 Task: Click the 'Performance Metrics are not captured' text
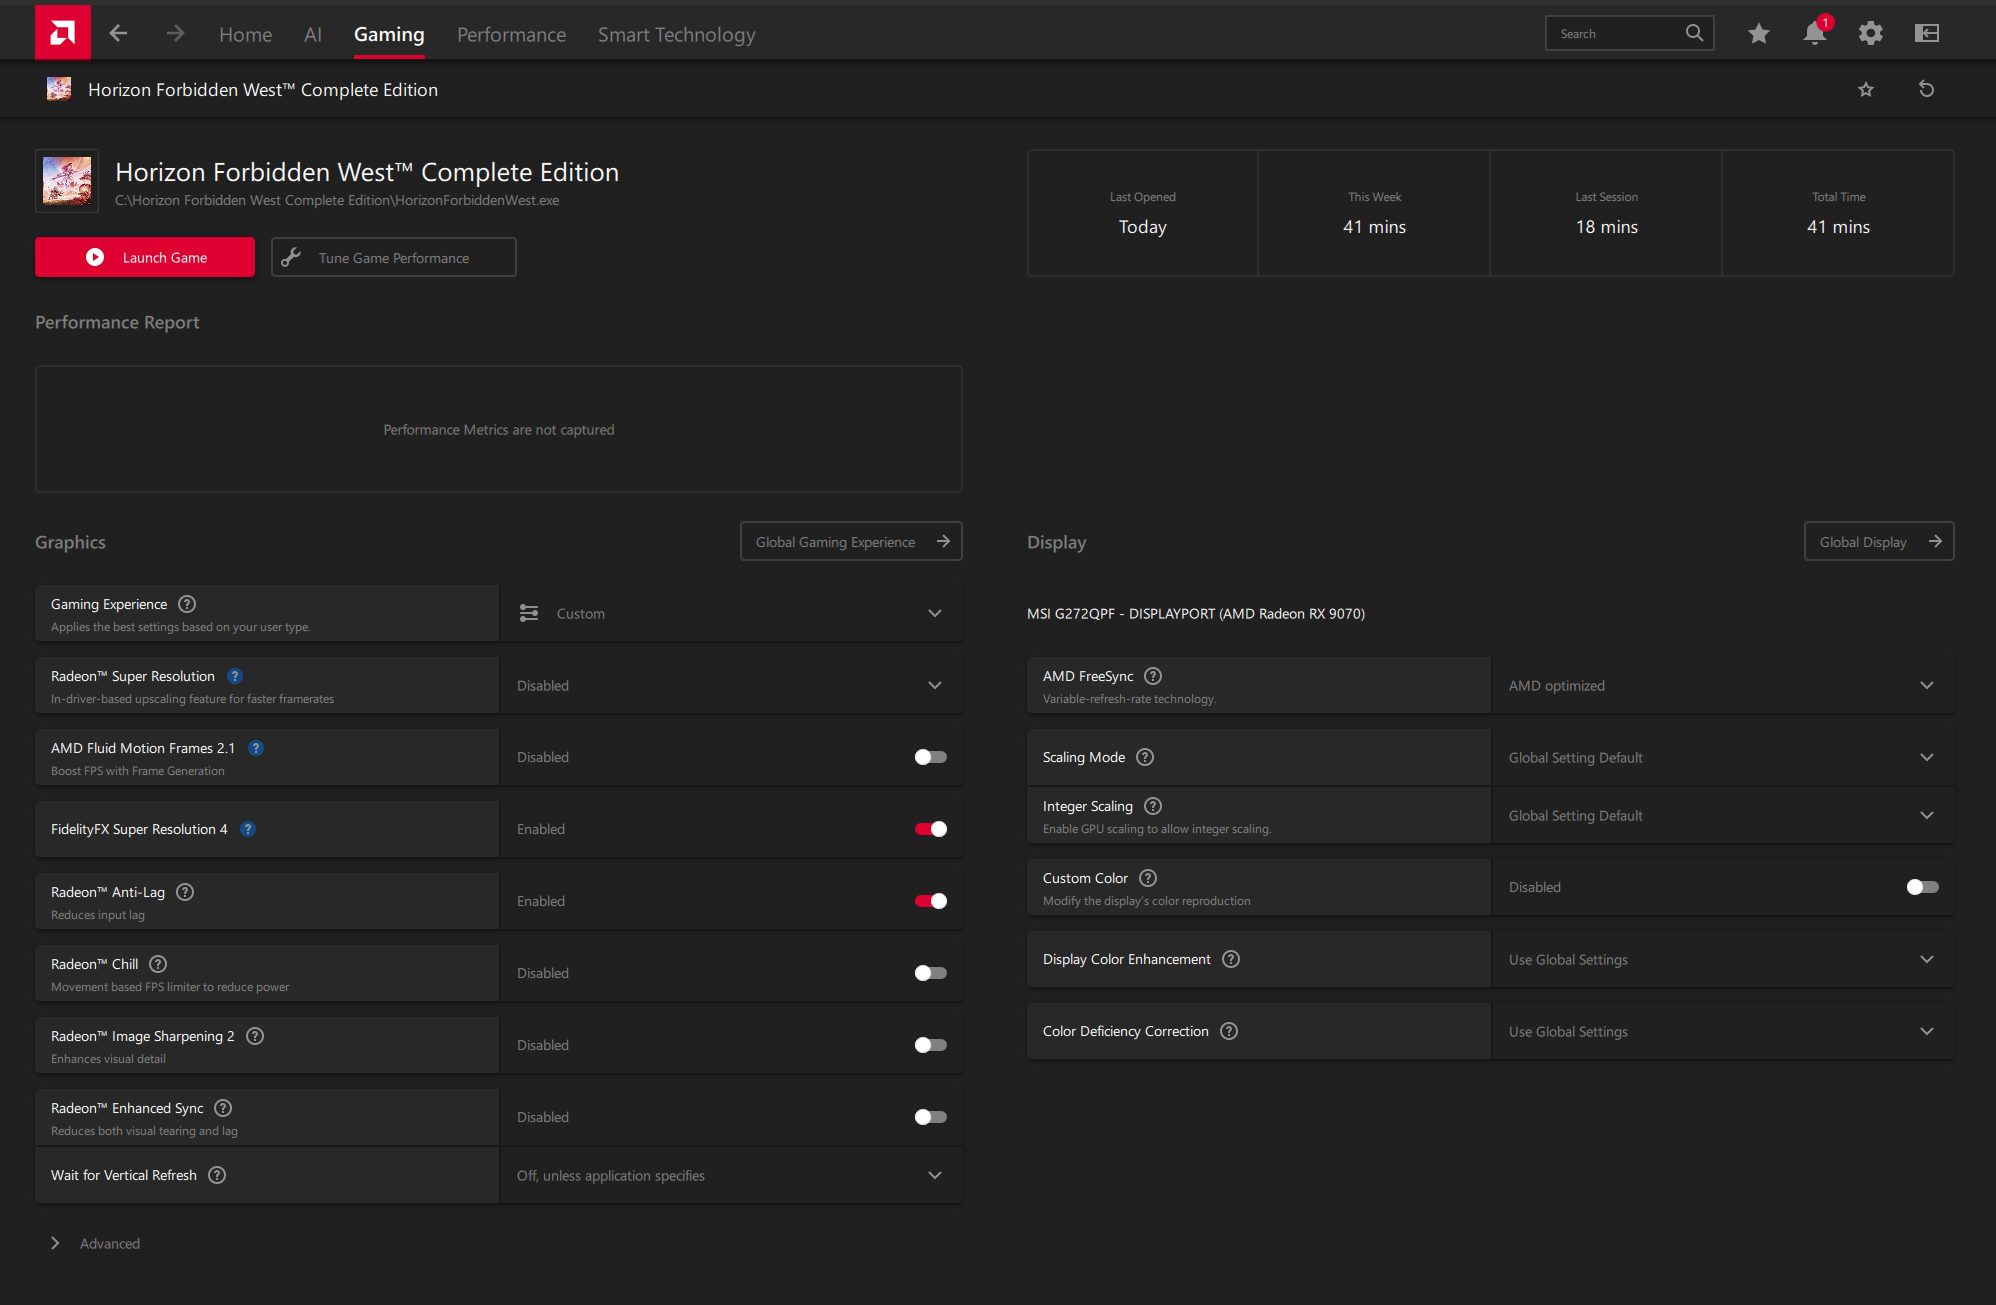pos(499,429)
